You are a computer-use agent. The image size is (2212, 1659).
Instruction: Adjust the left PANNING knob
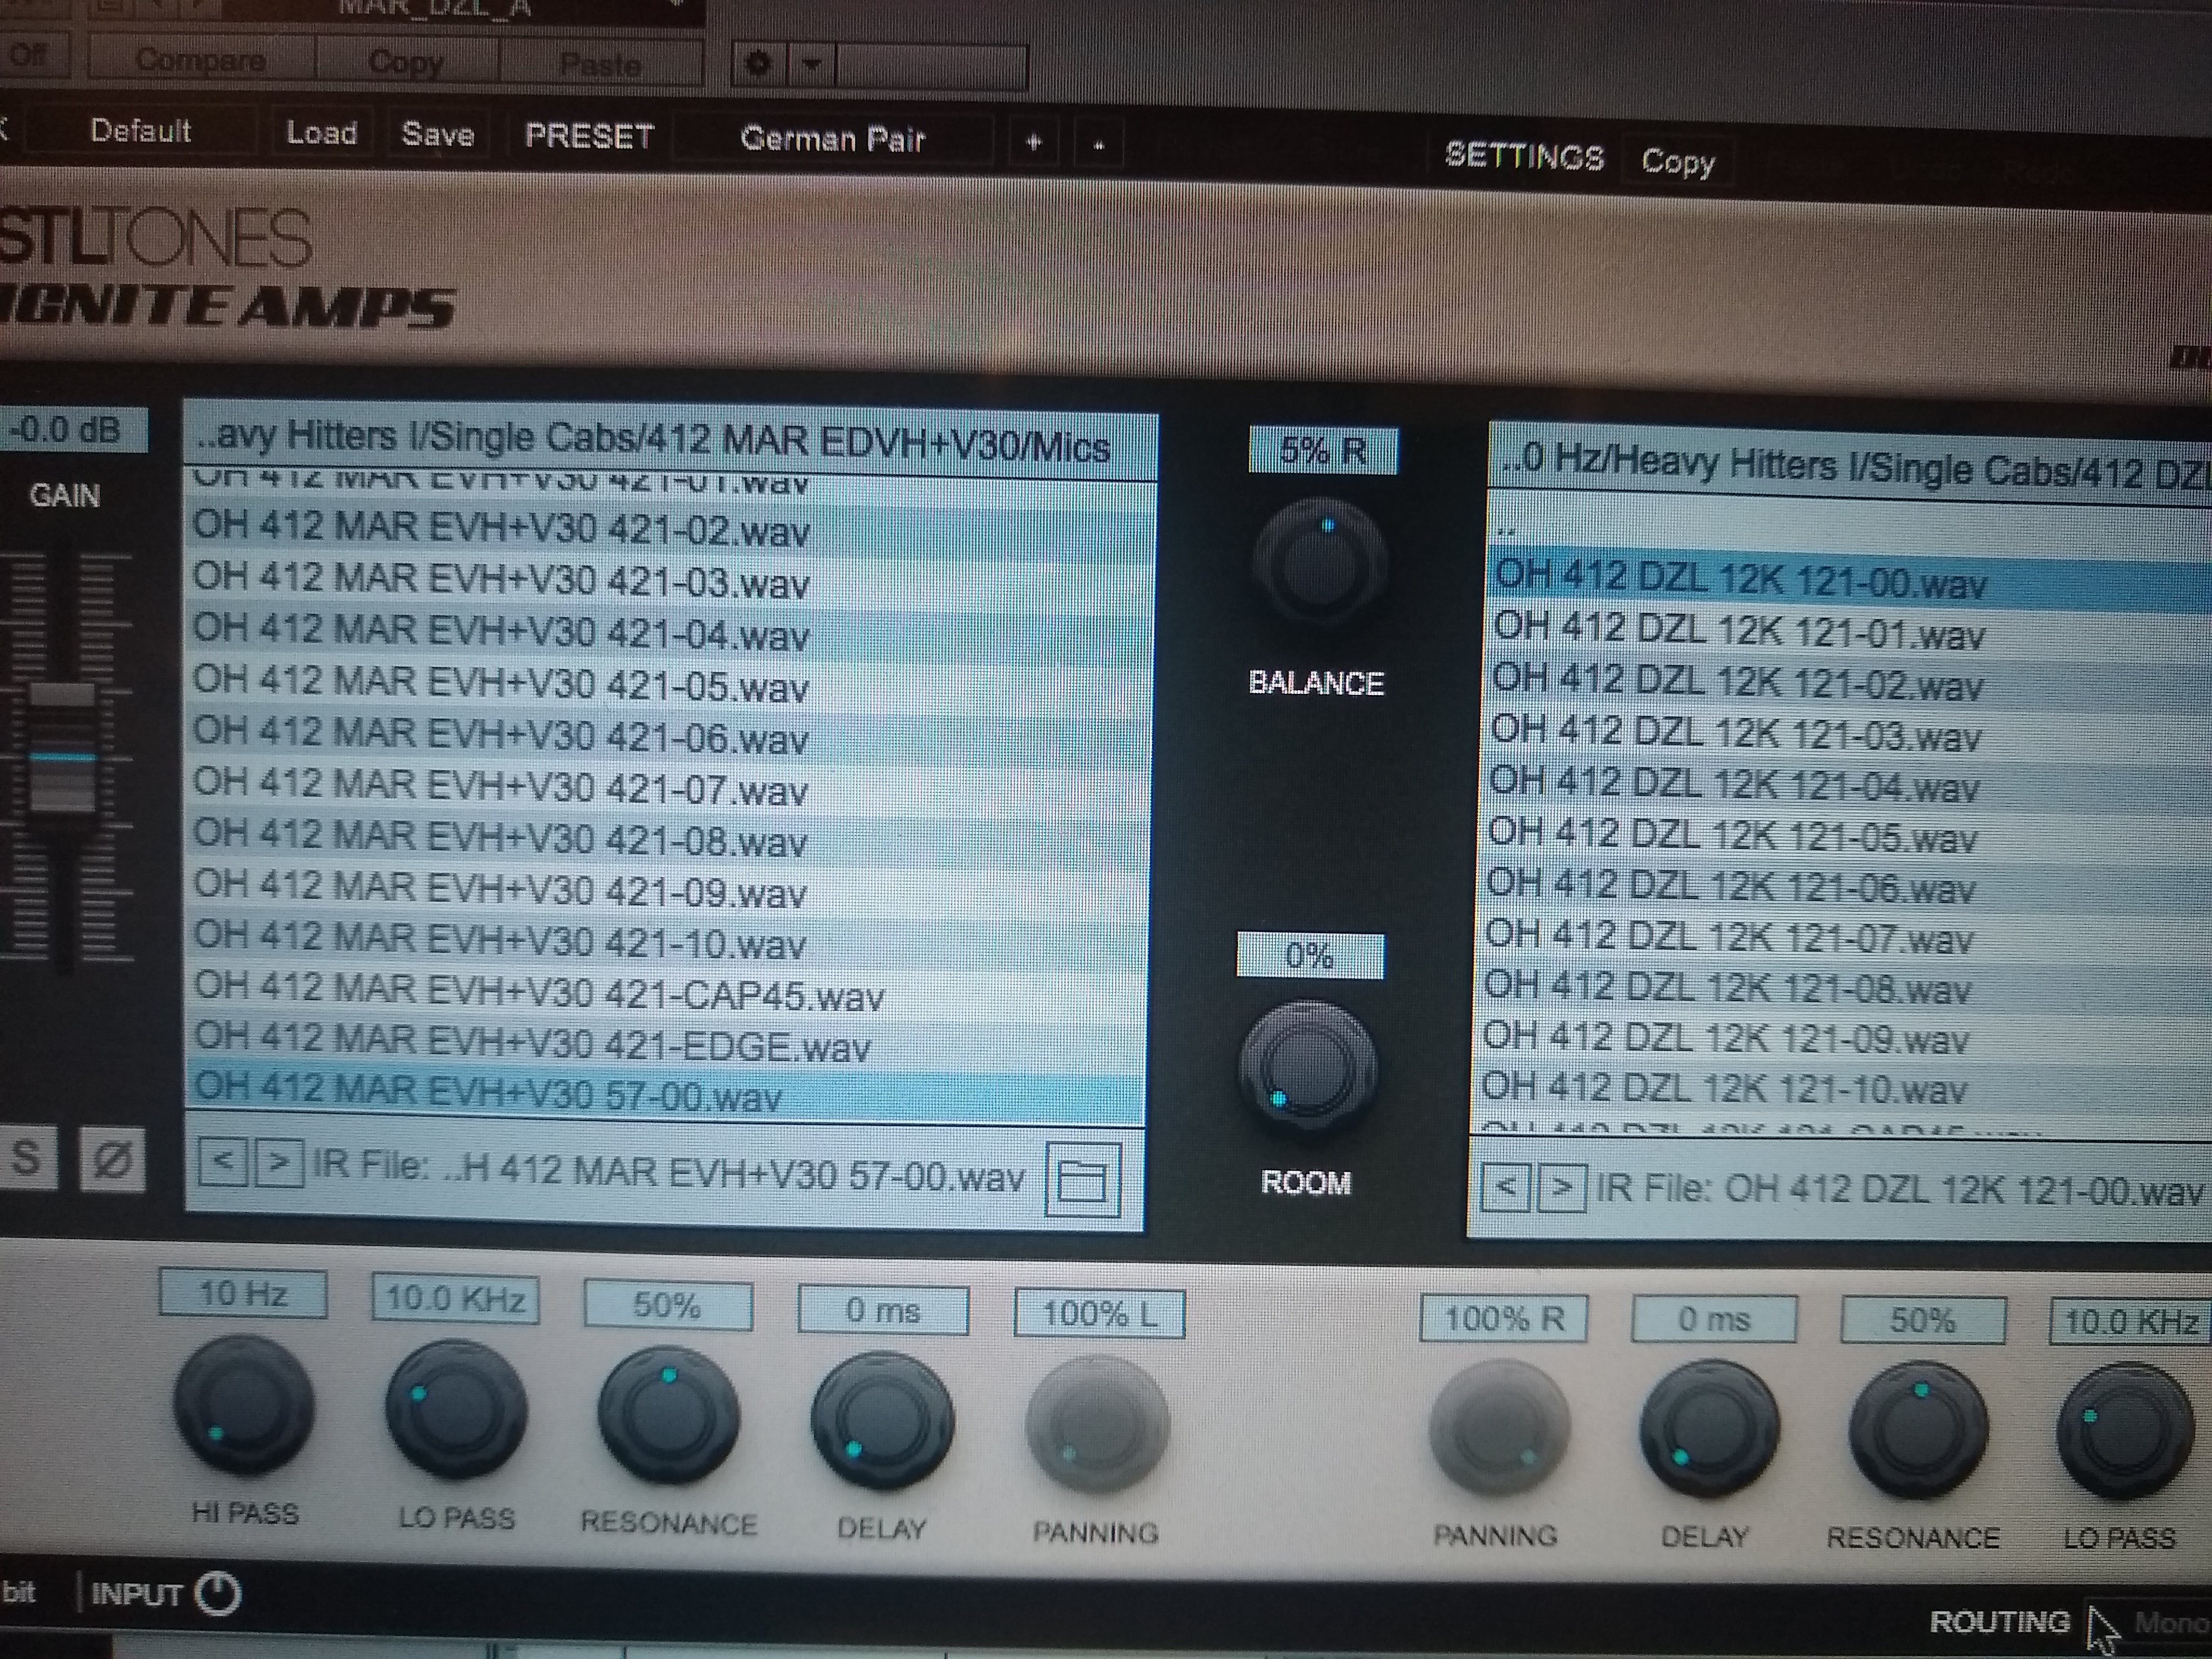click(x=1097, y=1425)
